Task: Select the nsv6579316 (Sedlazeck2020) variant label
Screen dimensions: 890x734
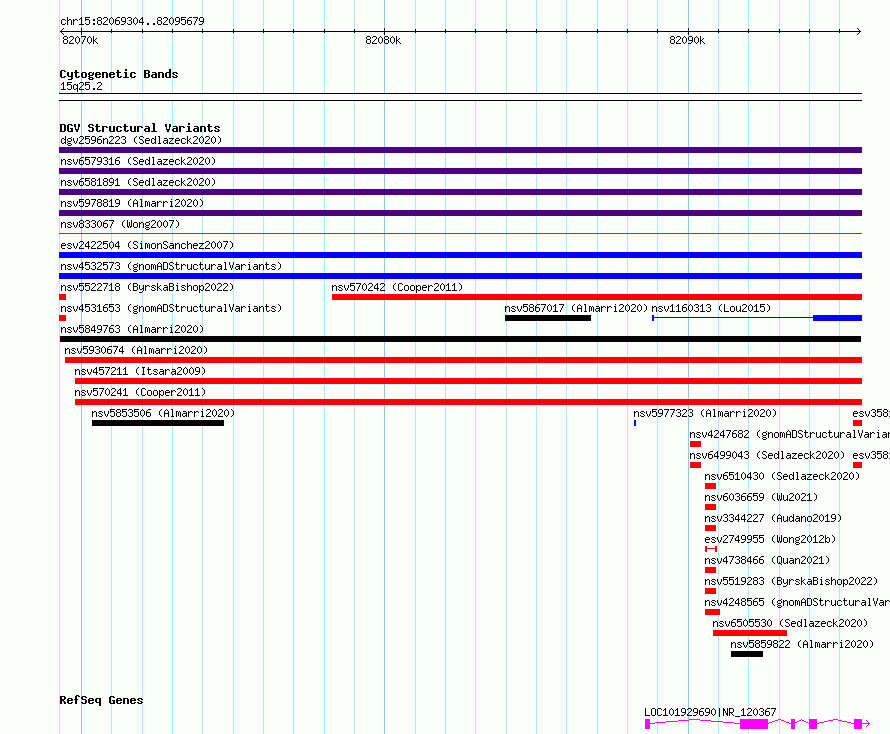Action: 138,161
